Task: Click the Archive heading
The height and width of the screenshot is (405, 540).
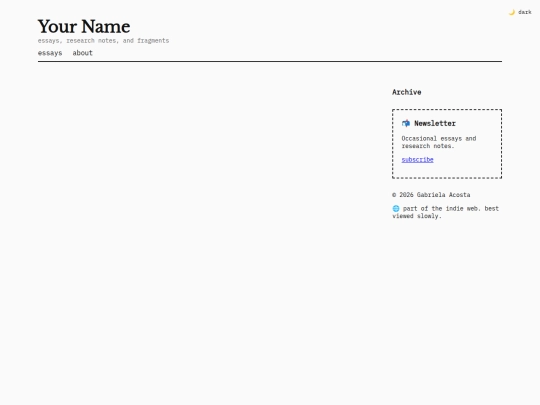Action: click(x=407, y=92)
